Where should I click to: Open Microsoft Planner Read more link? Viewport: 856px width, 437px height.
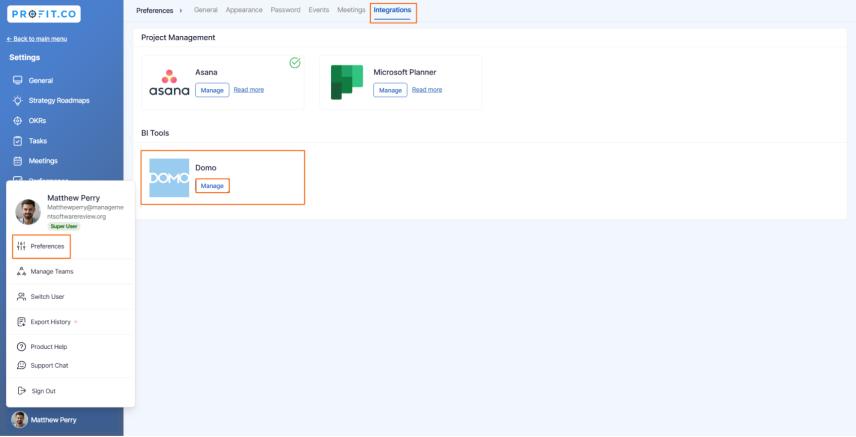click(x=427, y=90)
